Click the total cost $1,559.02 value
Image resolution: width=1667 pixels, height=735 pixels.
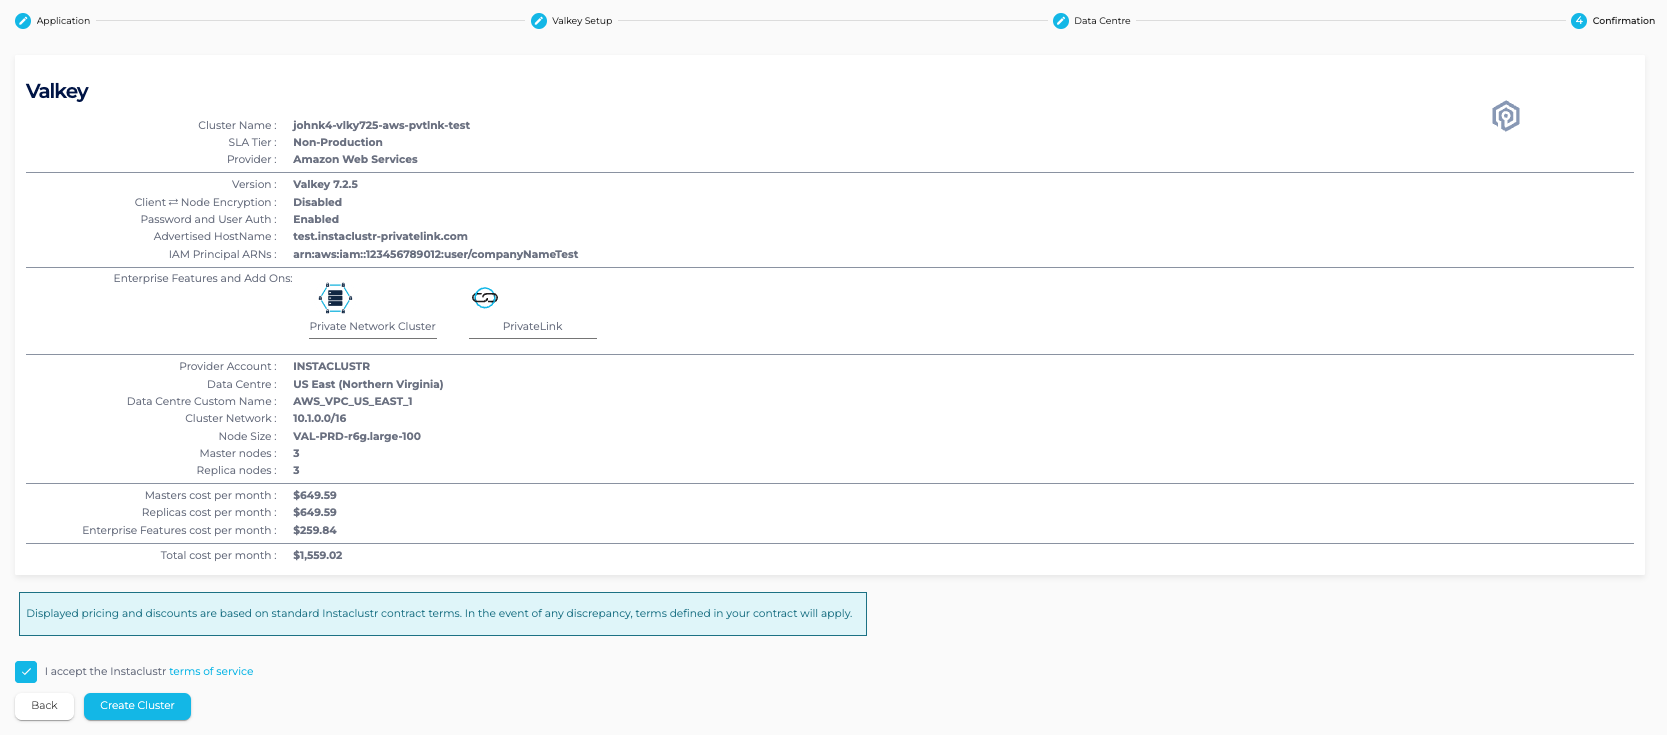[317, 556]
